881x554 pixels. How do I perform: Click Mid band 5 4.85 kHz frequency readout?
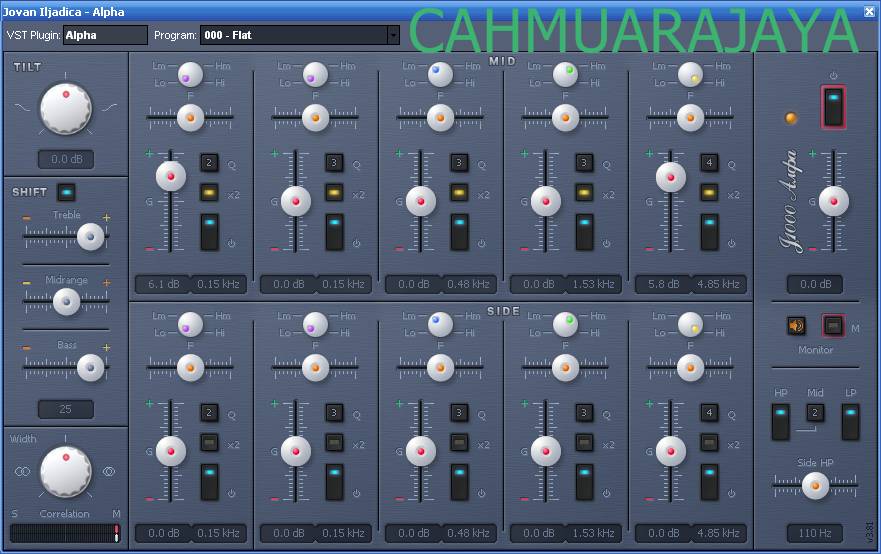718,284
